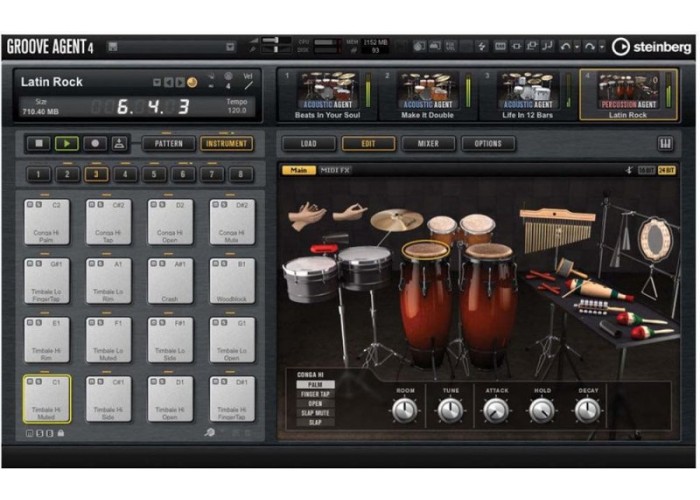The image size is (700, 500).
Task: Select the Beats In Your Soul kit slot
Action: click(328, 95)
